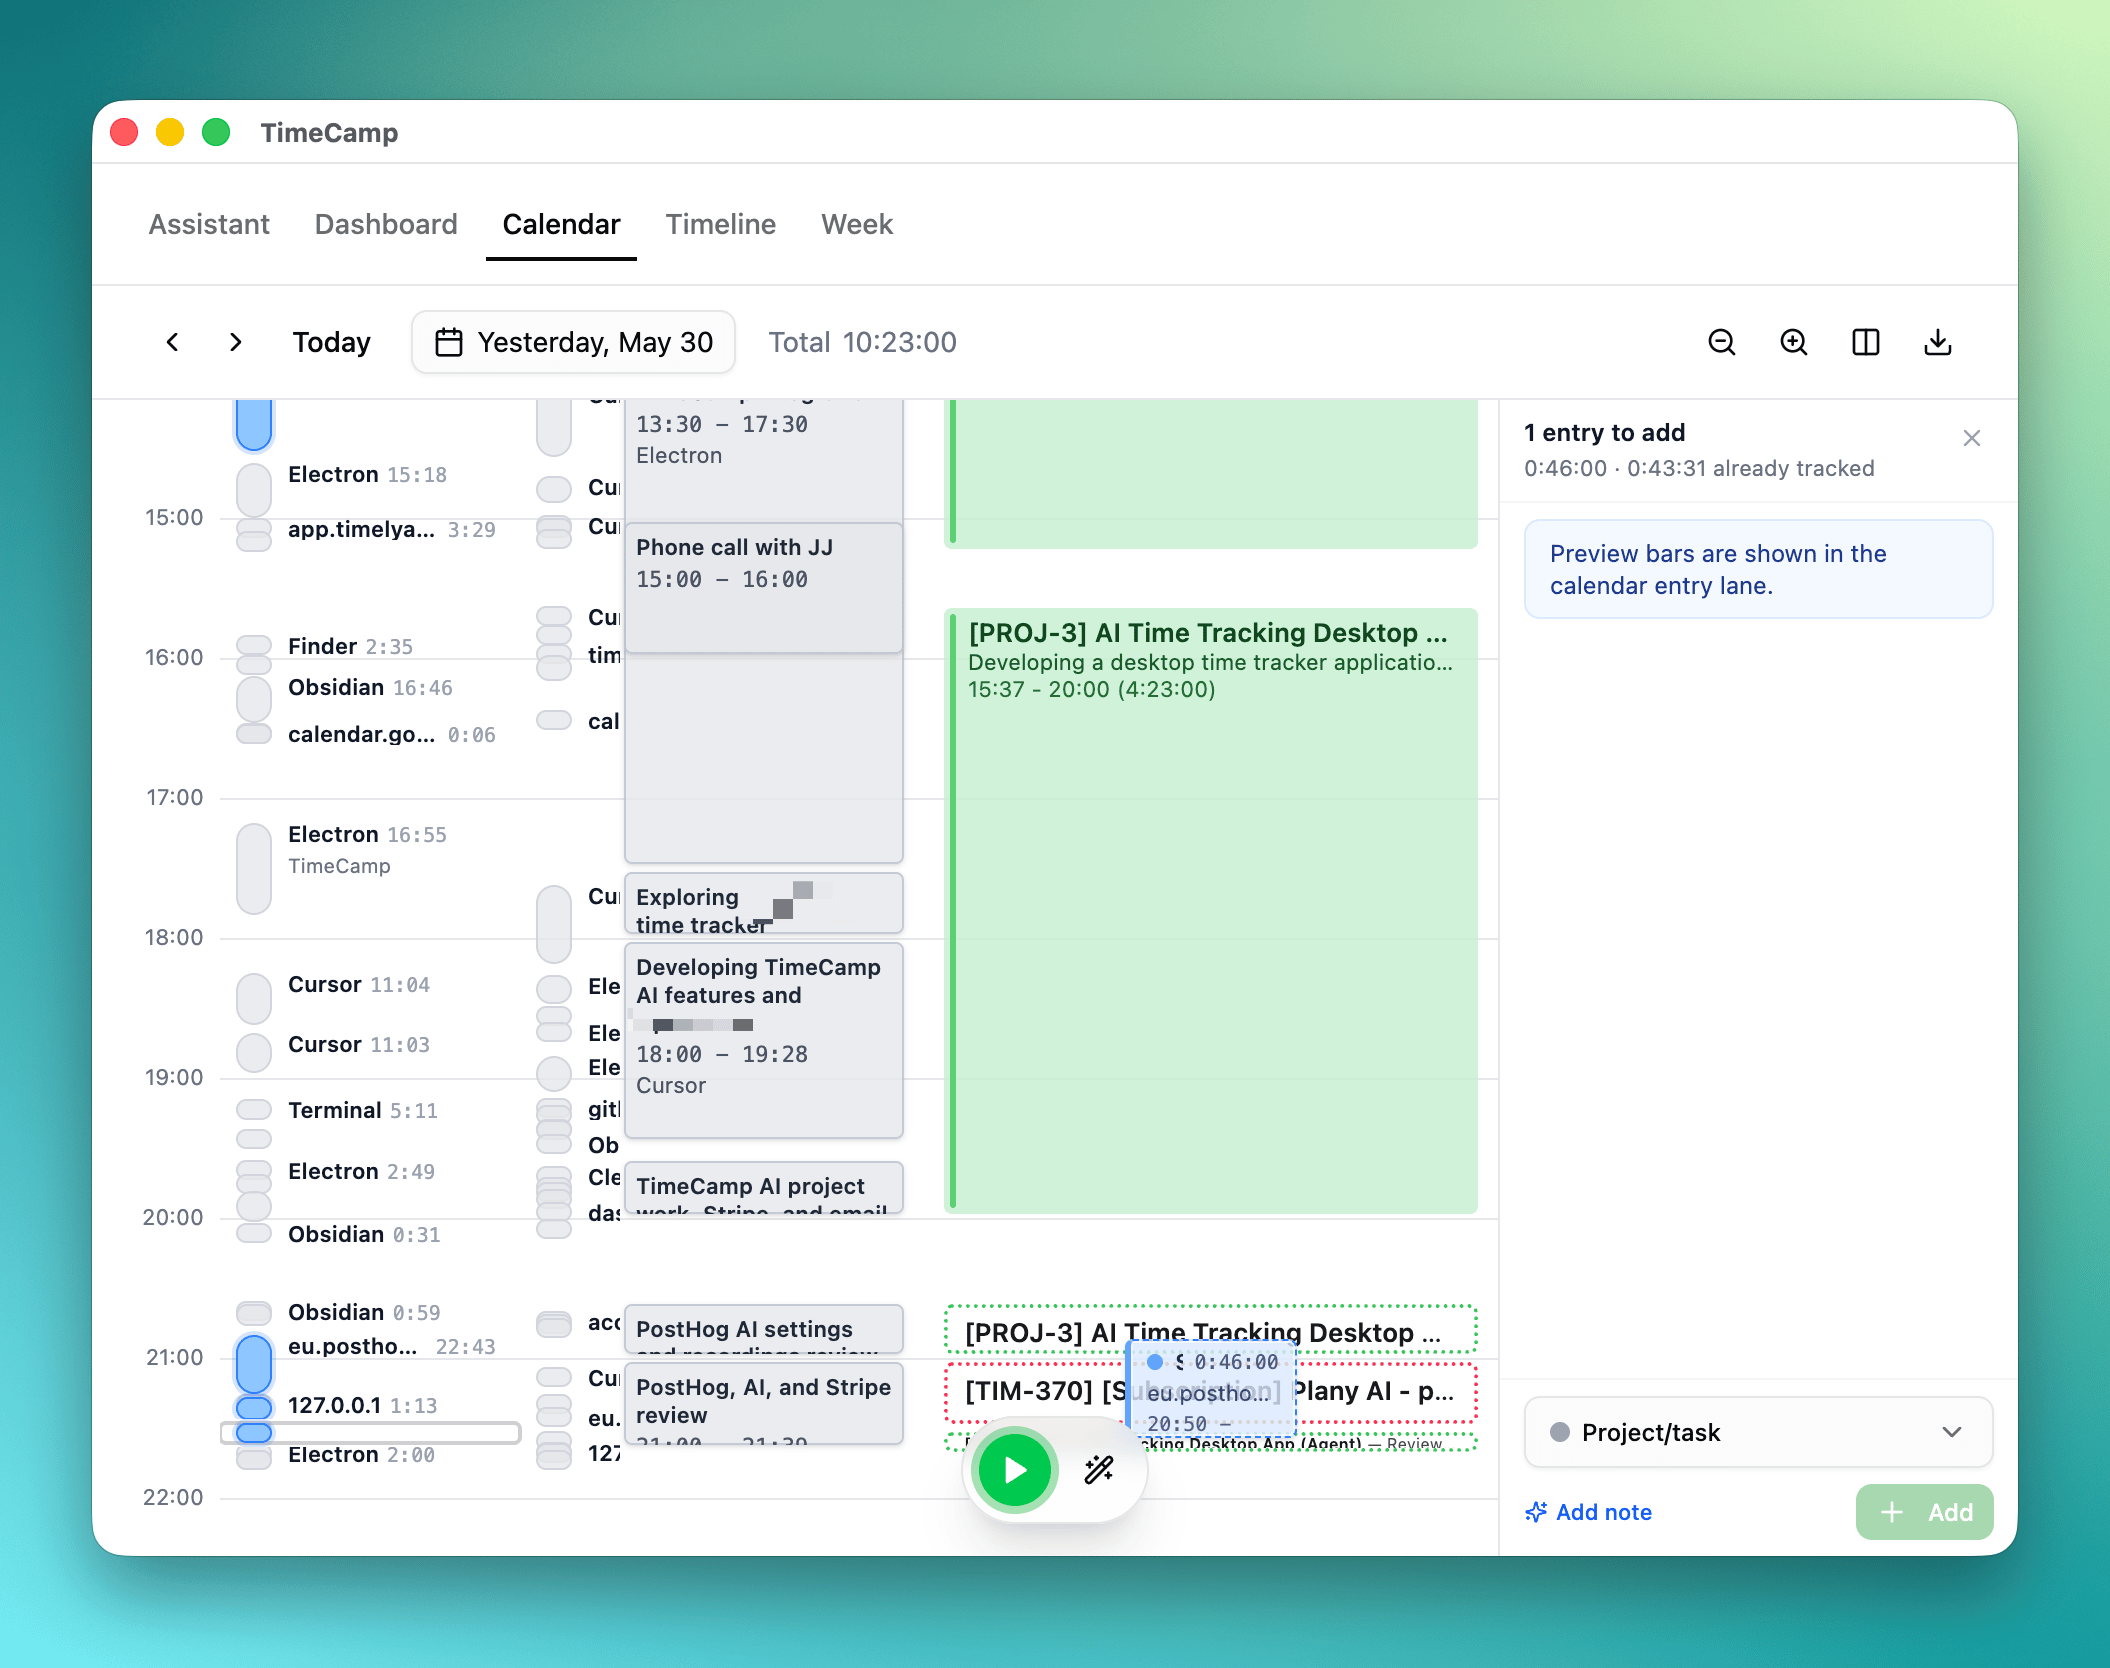Open the Exploring time tracker event
2110x1668 pixels.
point(764,903)
